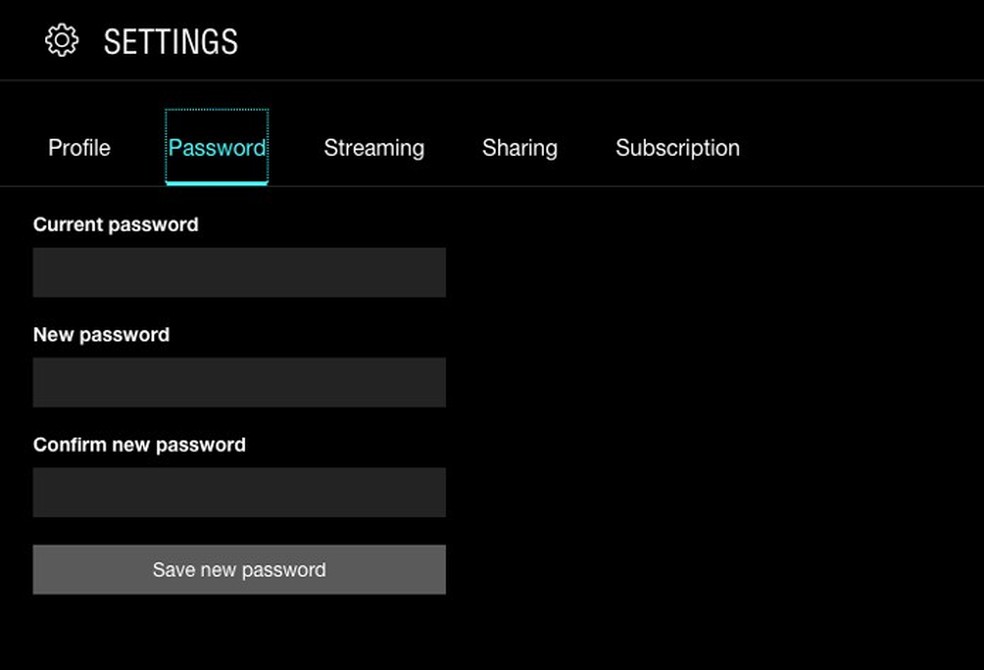This screenshot has height=670, width=984.
Task: Click into the New password field
Action: tap(239, 383)
